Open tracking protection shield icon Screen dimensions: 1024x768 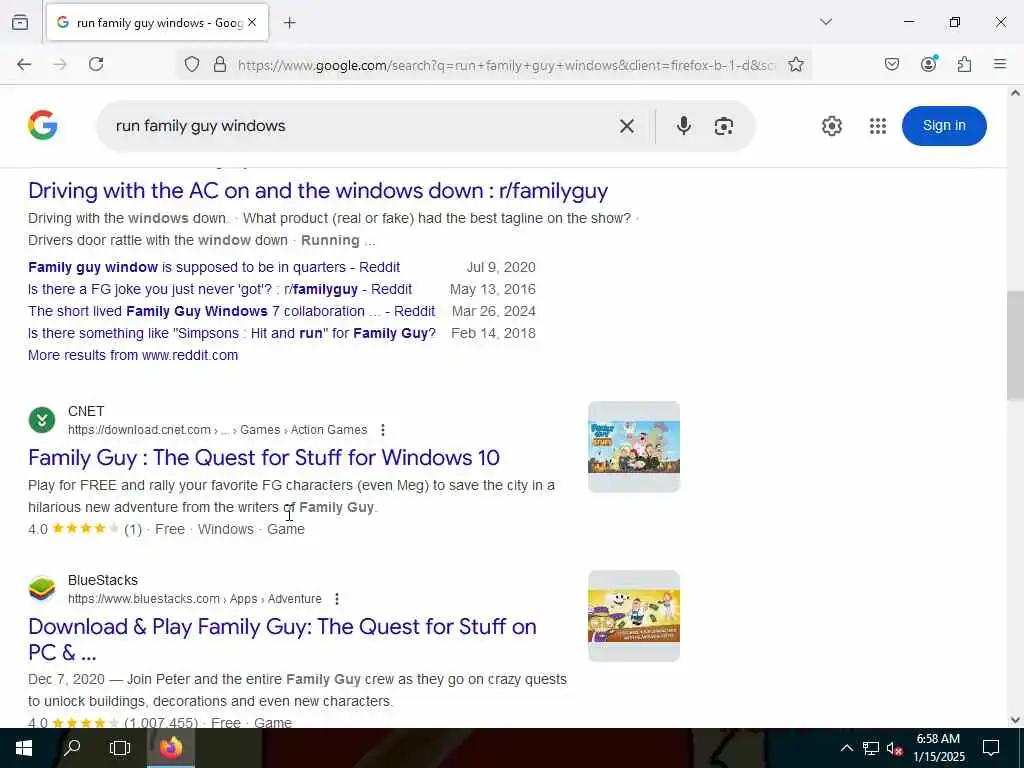coord(192,65)
